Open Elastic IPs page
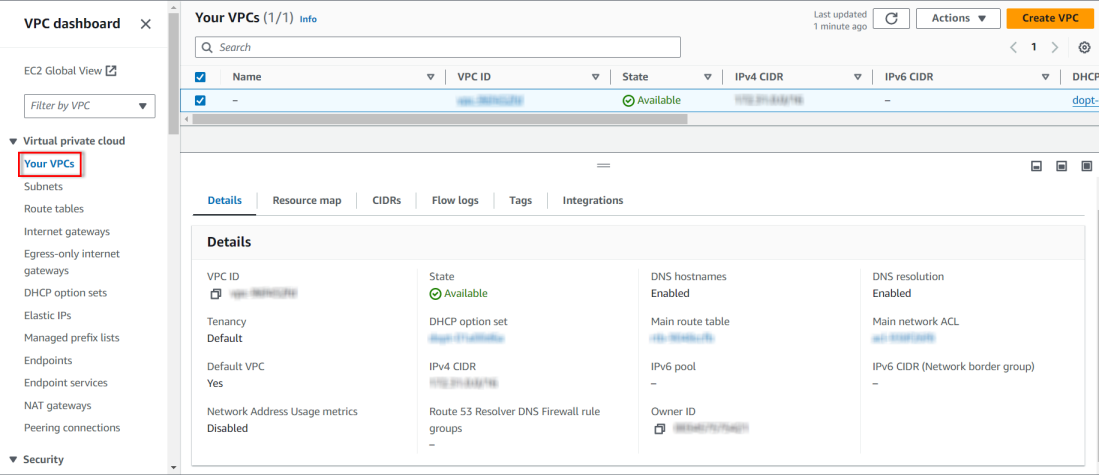 (48, 315)
